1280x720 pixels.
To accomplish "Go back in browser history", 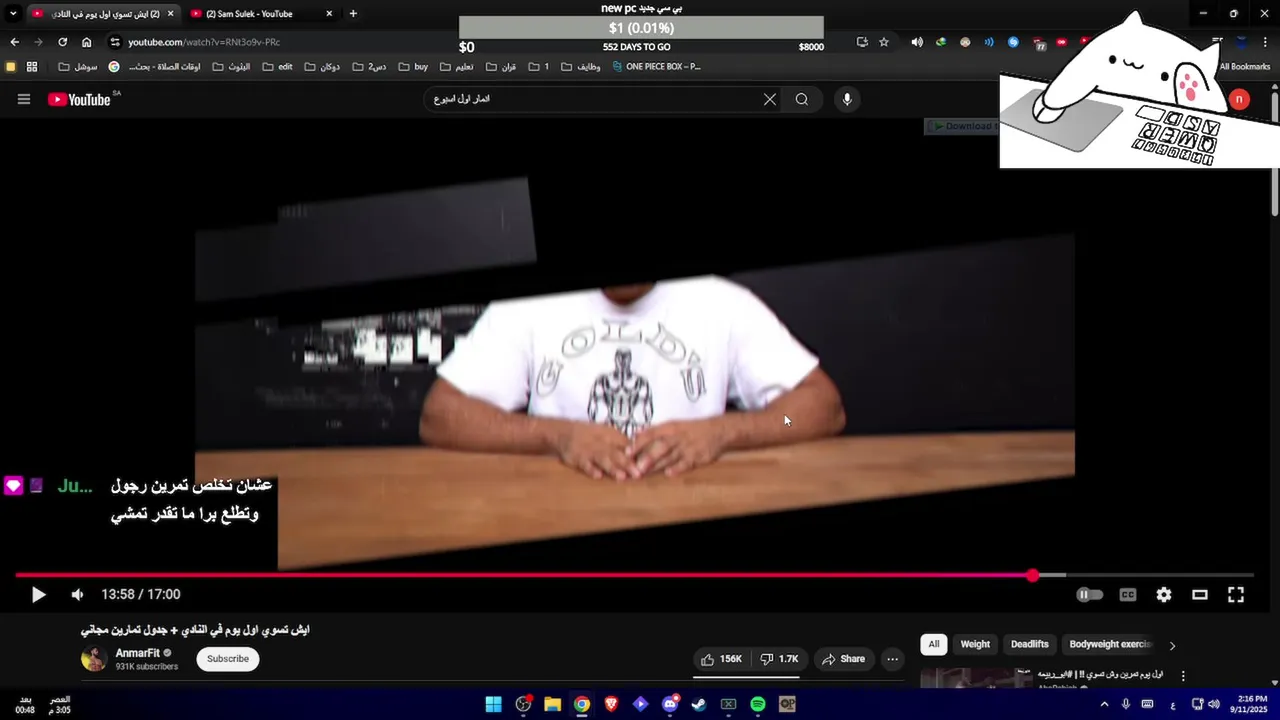I will click(x=14, y=42).
